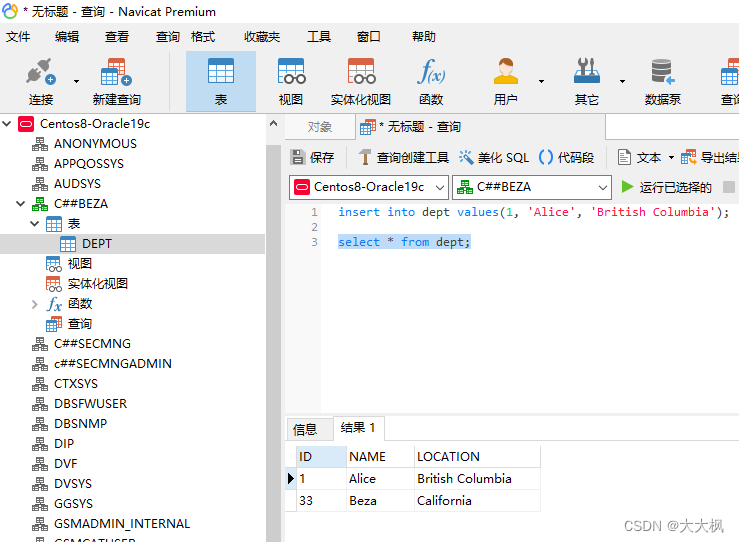The height and width of the screenshot is (542, 739).
Task: Click the gray stop button beside run
Action: tap(729, 187)
